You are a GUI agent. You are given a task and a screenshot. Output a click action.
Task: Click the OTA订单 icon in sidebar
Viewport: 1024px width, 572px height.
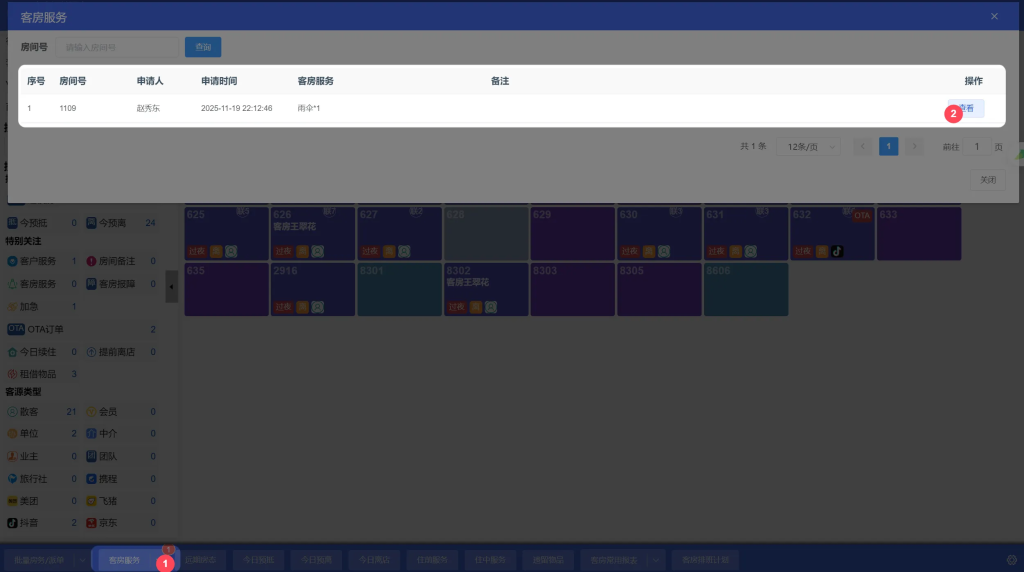[x=15, y=329]
